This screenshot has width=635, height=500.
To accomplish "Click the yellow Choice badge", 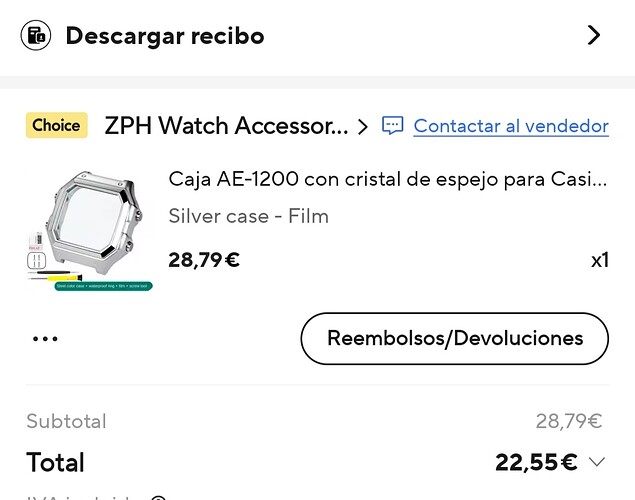I will click(x=57, y=125).
